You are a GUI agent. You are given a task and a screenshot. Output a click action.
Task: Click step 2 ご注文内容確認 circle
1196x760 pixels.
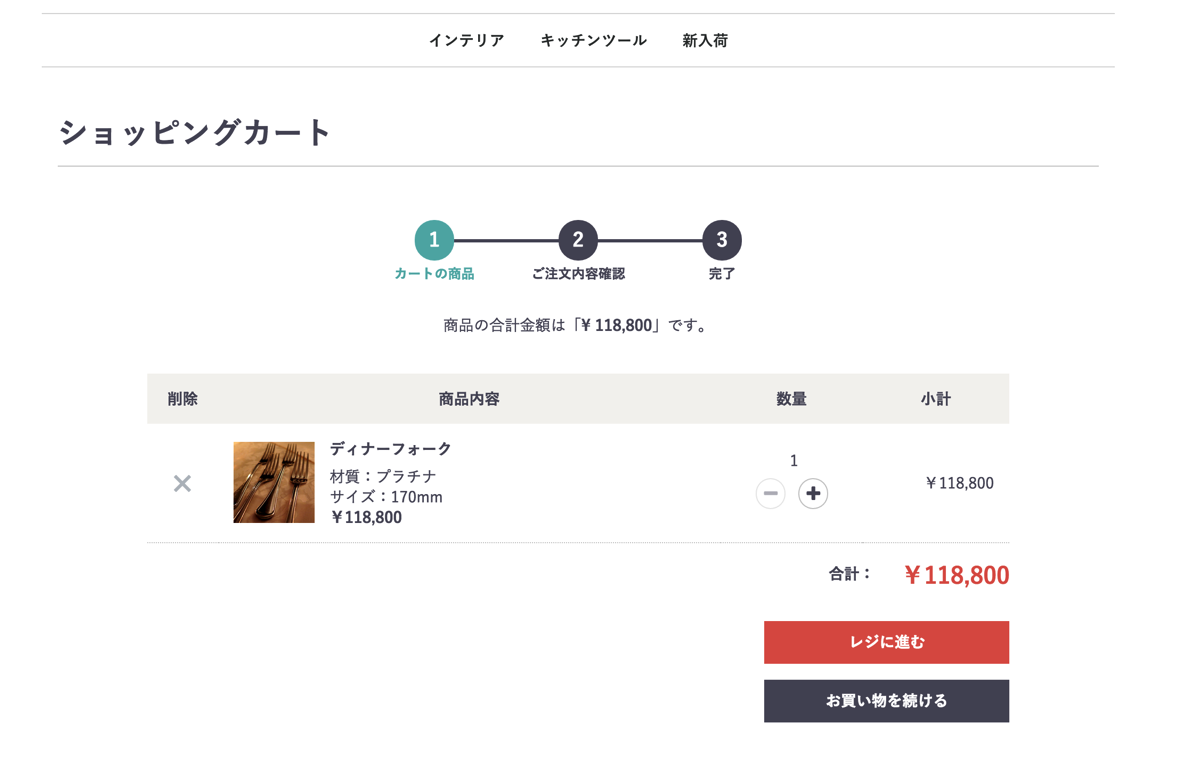coord(578,240)
